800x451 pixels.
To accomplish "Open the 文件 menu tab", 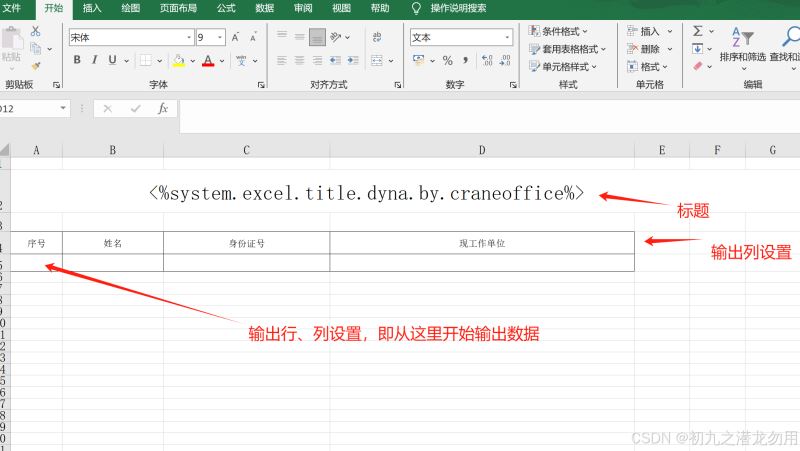I will [x=12, y=8].
